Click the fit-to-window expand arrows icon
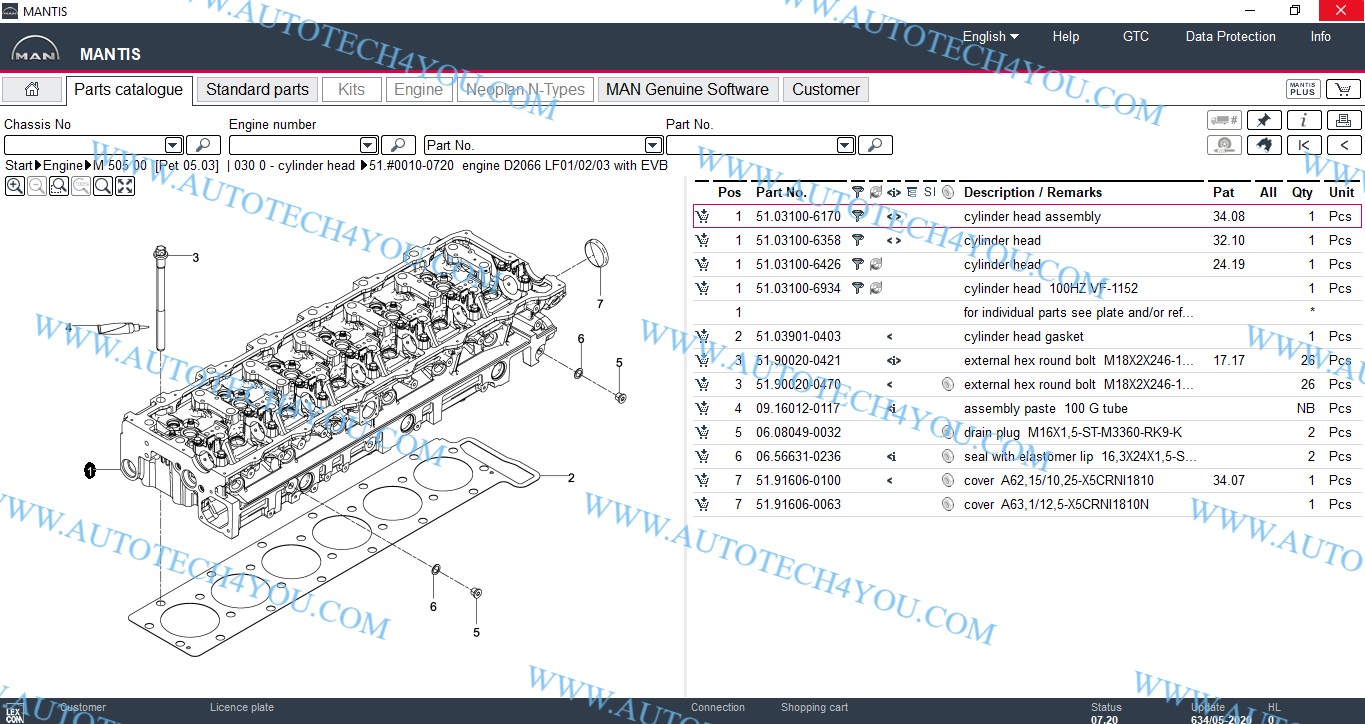The height and width of the screenshot is (724, 1365). [125, 186]
